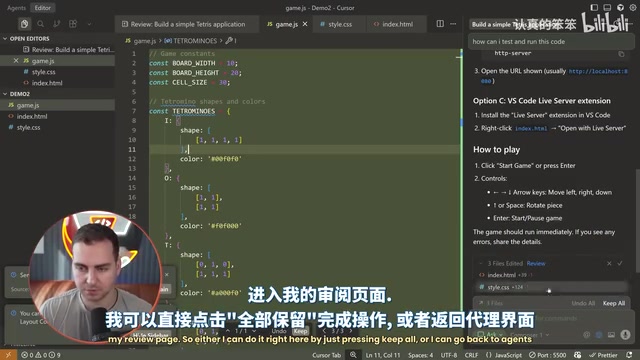Click Cursor Tab in the status bar
Viewport: 640px width, 360px height.
coord(327,355)
